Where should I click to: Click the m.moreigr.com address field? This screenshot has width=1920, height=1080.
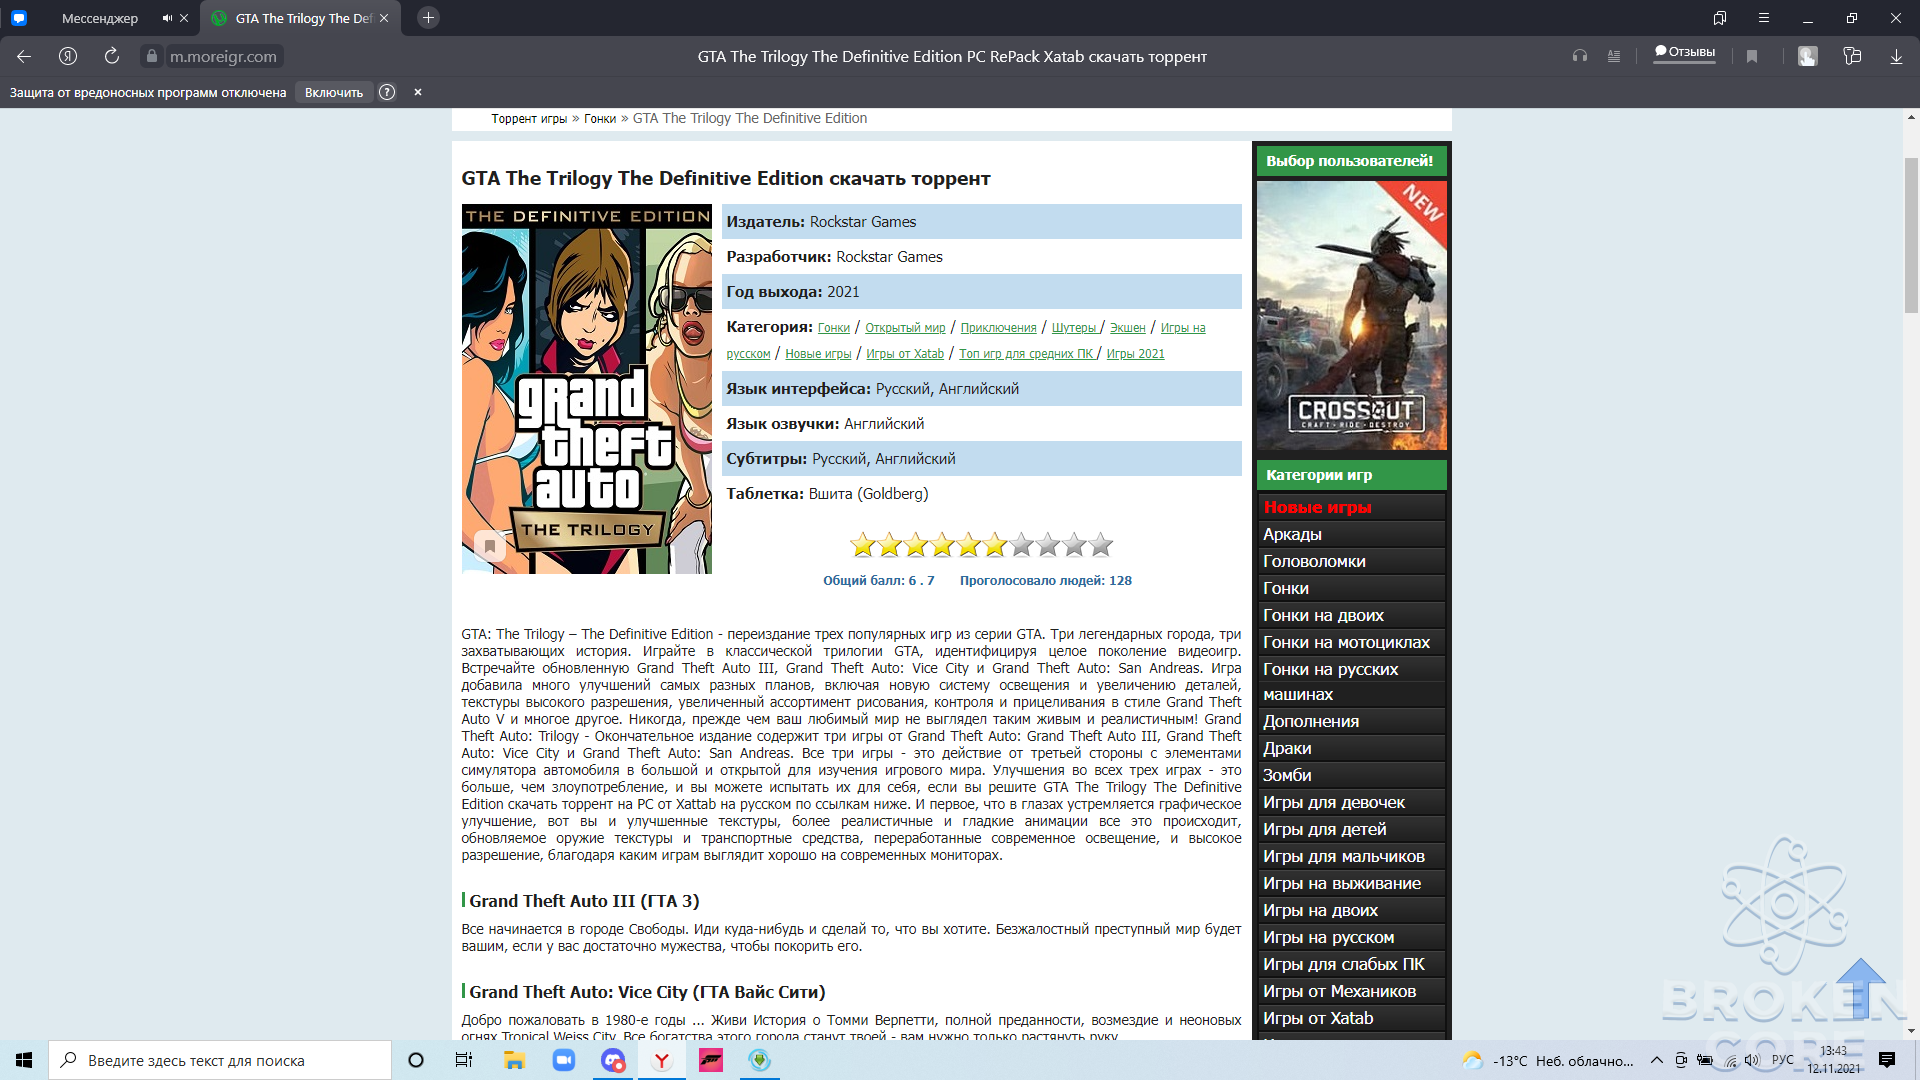click(x=223, y=57)
